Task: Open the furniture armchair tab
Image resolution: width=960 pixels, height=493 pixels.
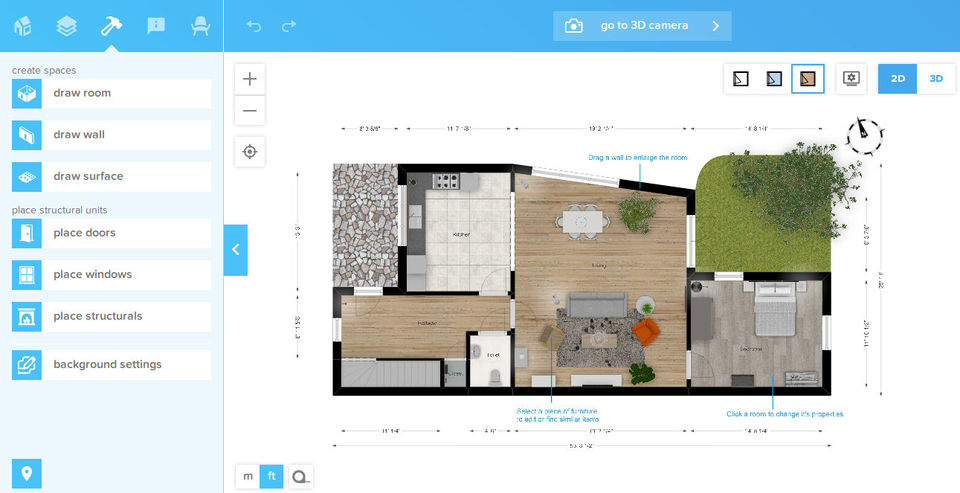Action: pyautogui.click(x=200, y=26)
